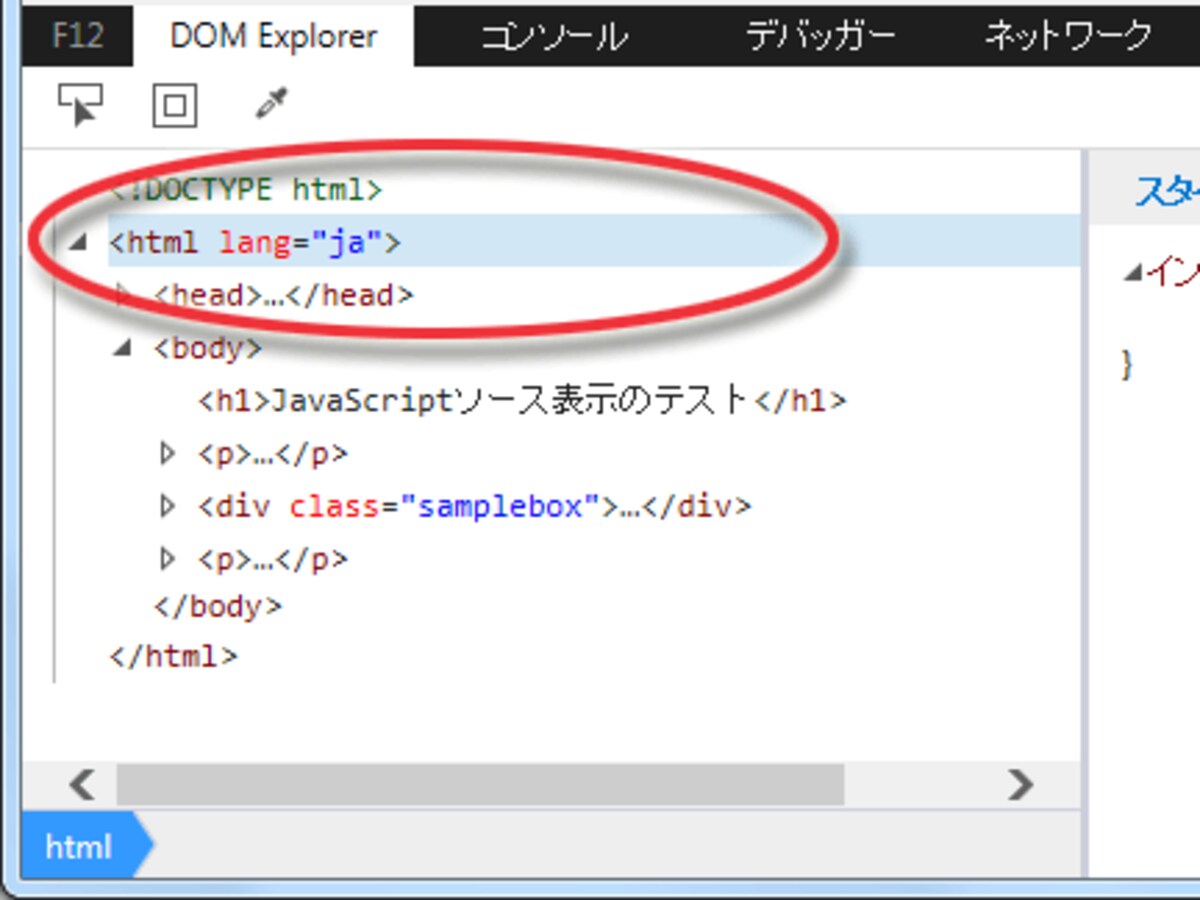Click the right scroll arrow of horizontal scrollbar

pos(1021,784)
